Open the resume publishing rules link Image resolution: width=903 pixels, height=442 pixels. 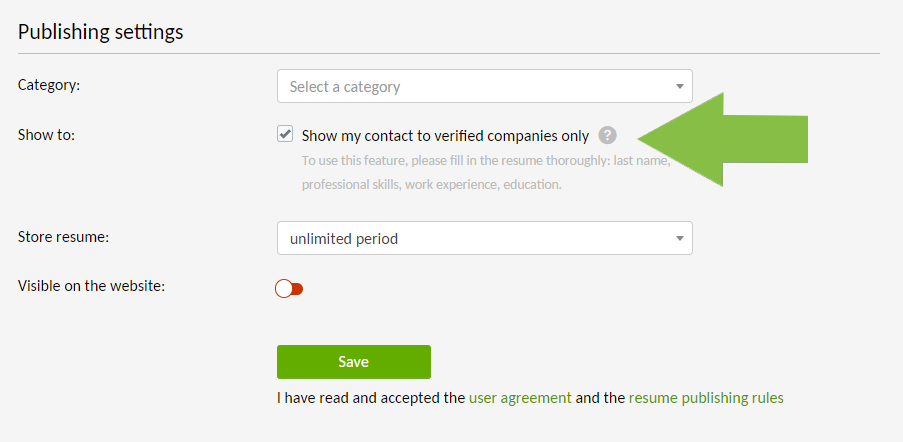pyautogui.click(x=706, y=398)
